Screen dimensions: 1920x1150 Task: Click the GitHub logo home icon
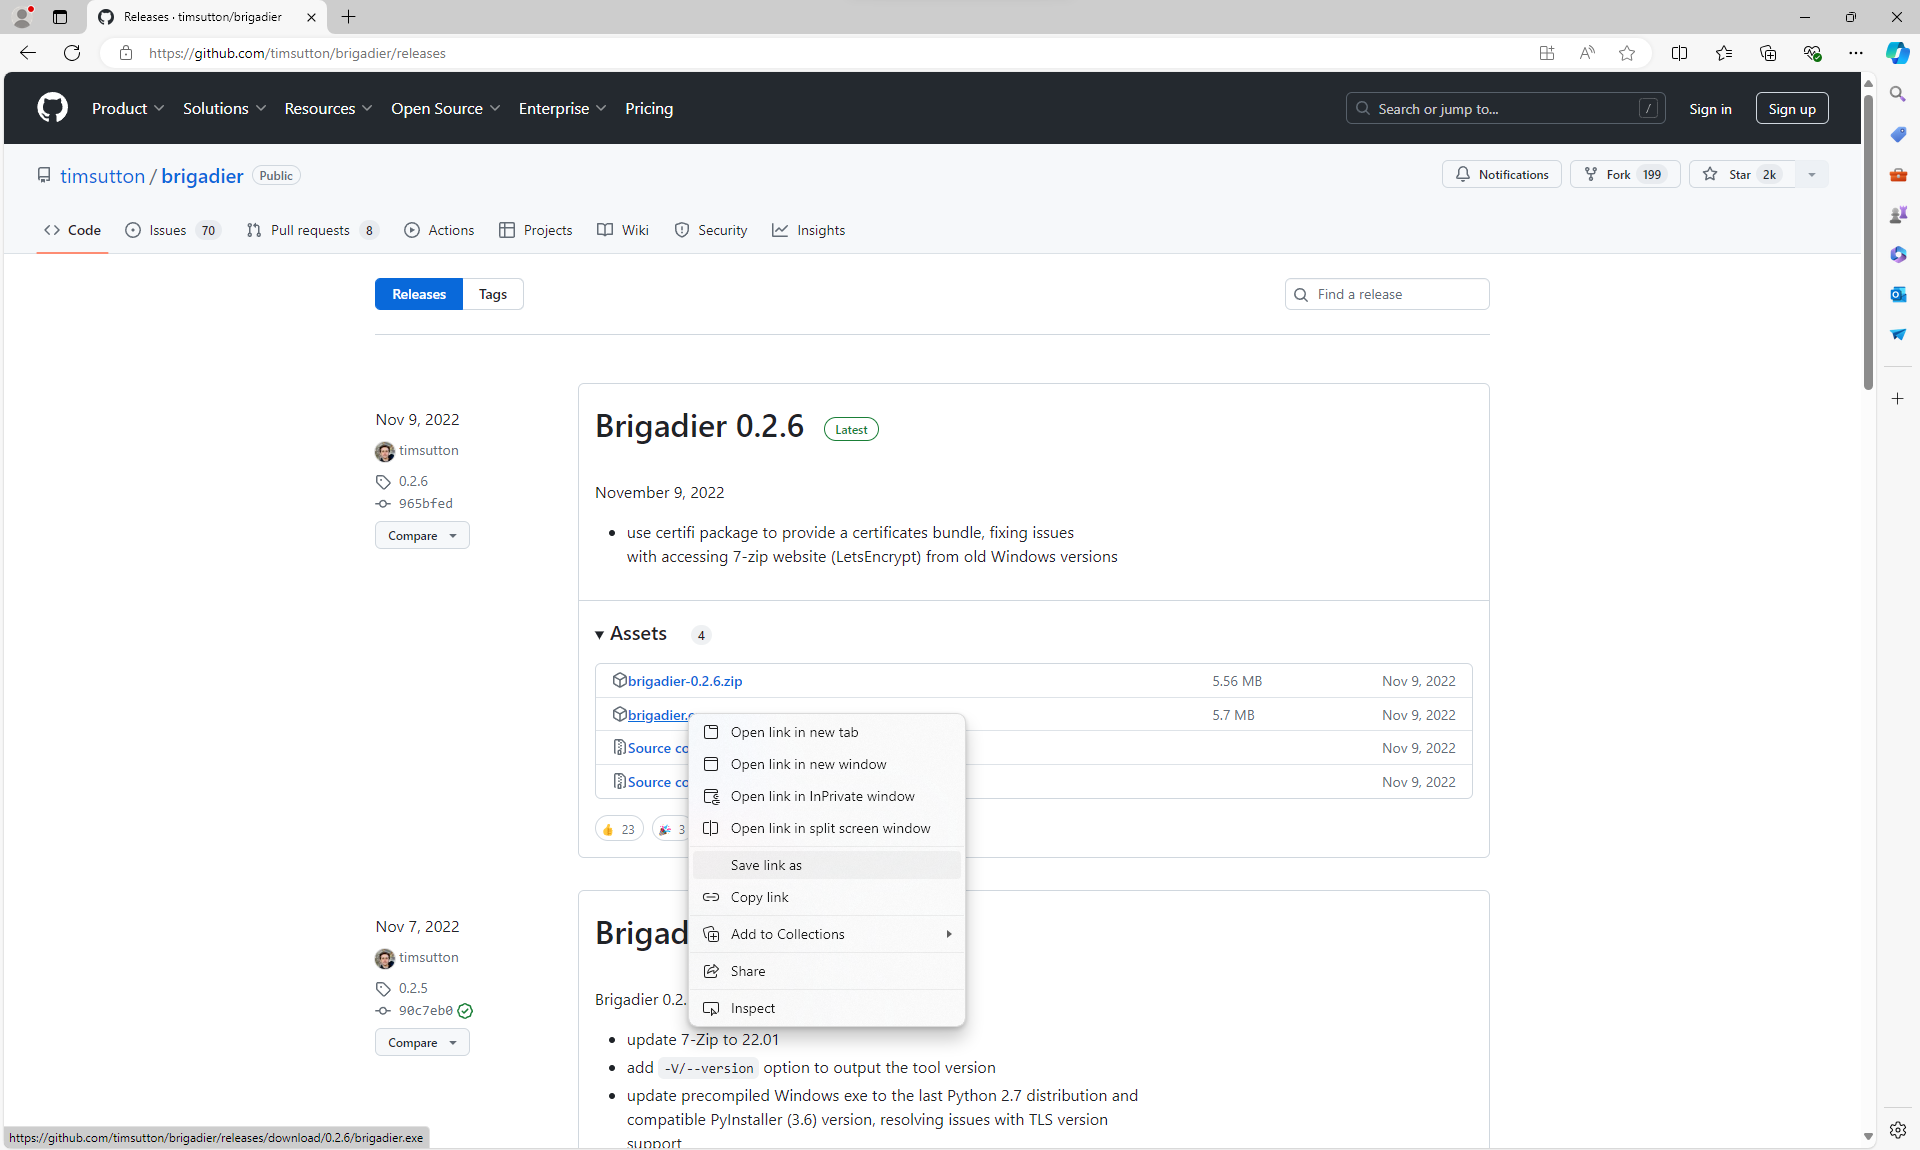(52, 108)
